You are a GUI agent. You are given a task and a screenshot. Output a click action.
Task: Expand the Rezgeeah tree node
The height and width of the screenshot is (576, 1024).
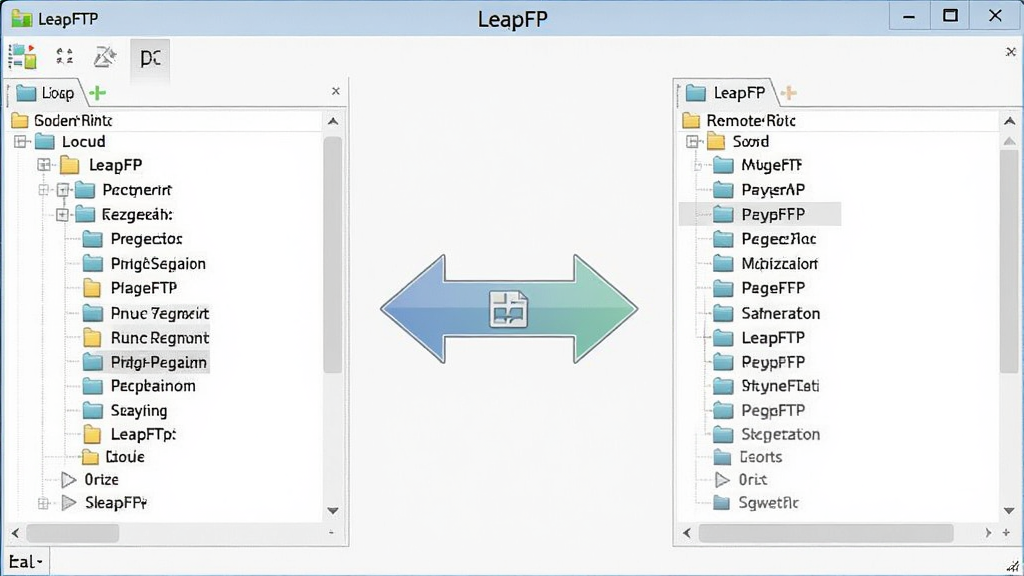point(63,214)
